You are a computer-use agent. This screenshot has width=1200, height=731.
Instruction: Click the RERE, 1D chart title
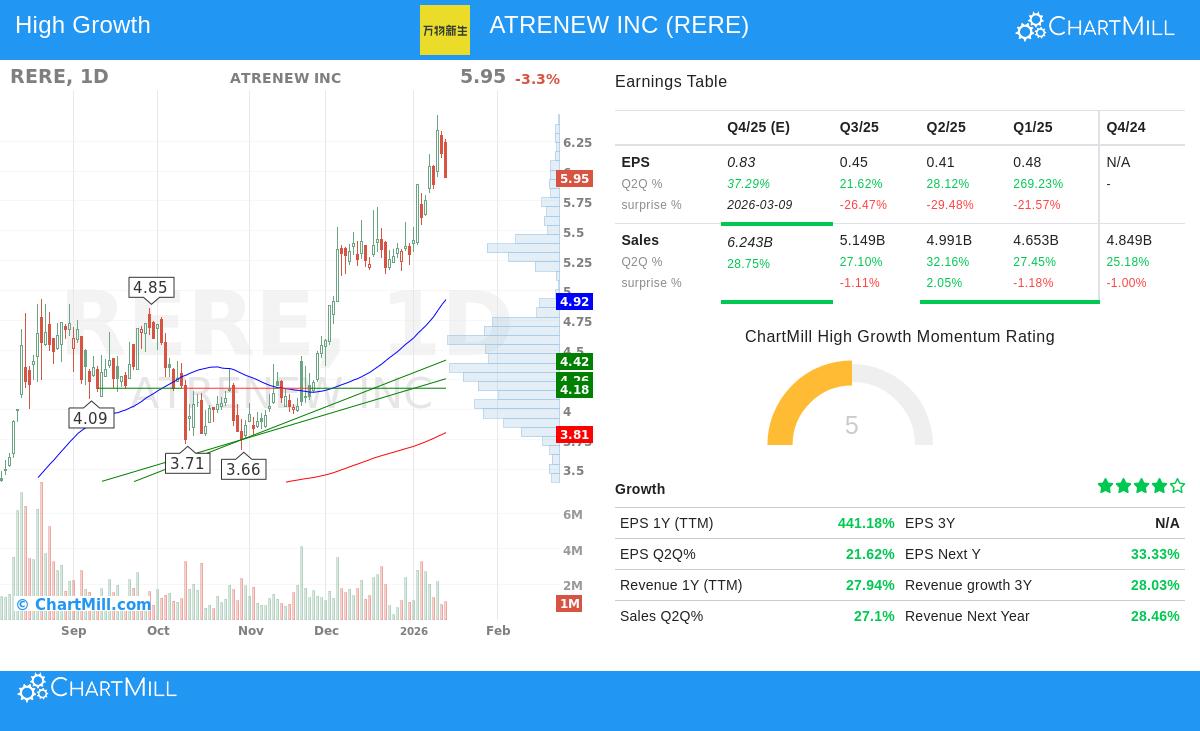click(59, 76)
